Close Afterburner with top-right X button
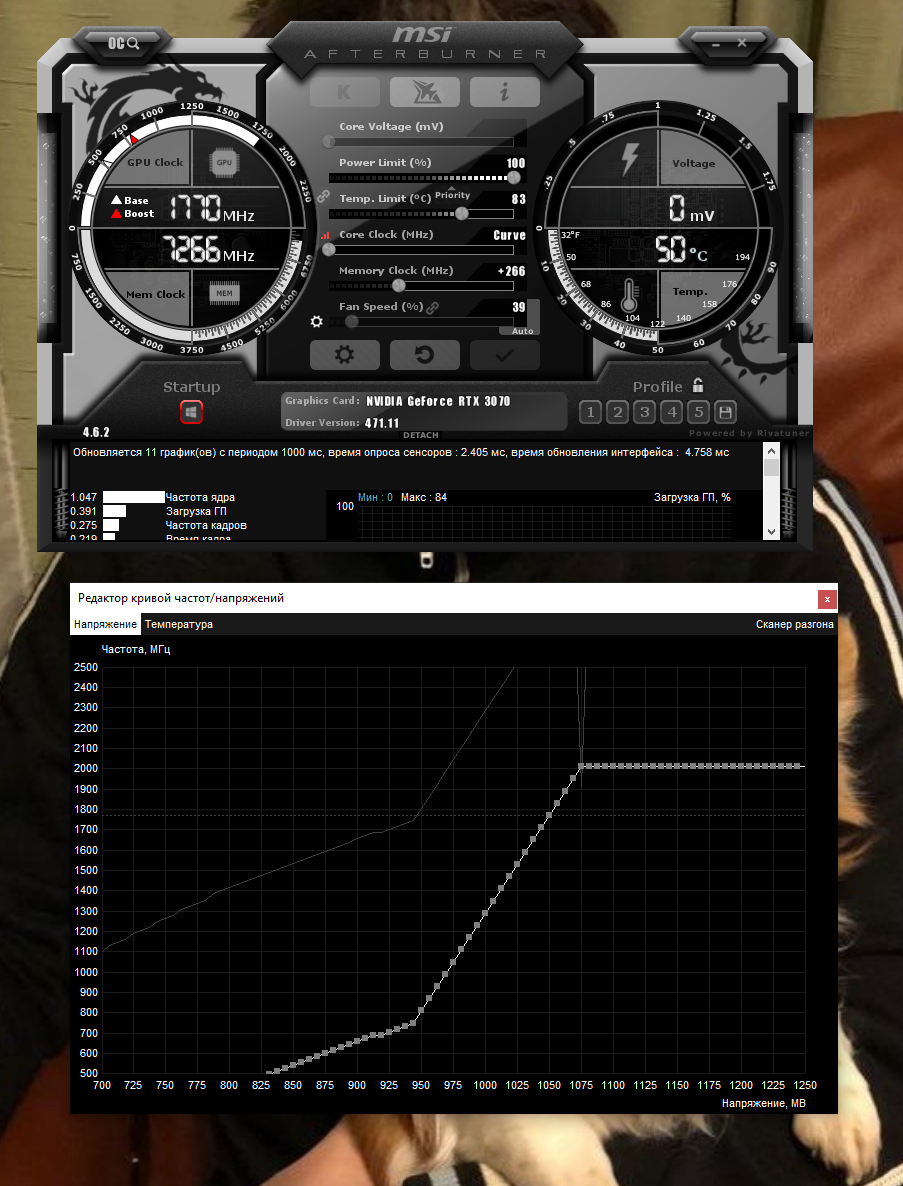This screenshot has height=1186, width=903. (x=742, y=43)
